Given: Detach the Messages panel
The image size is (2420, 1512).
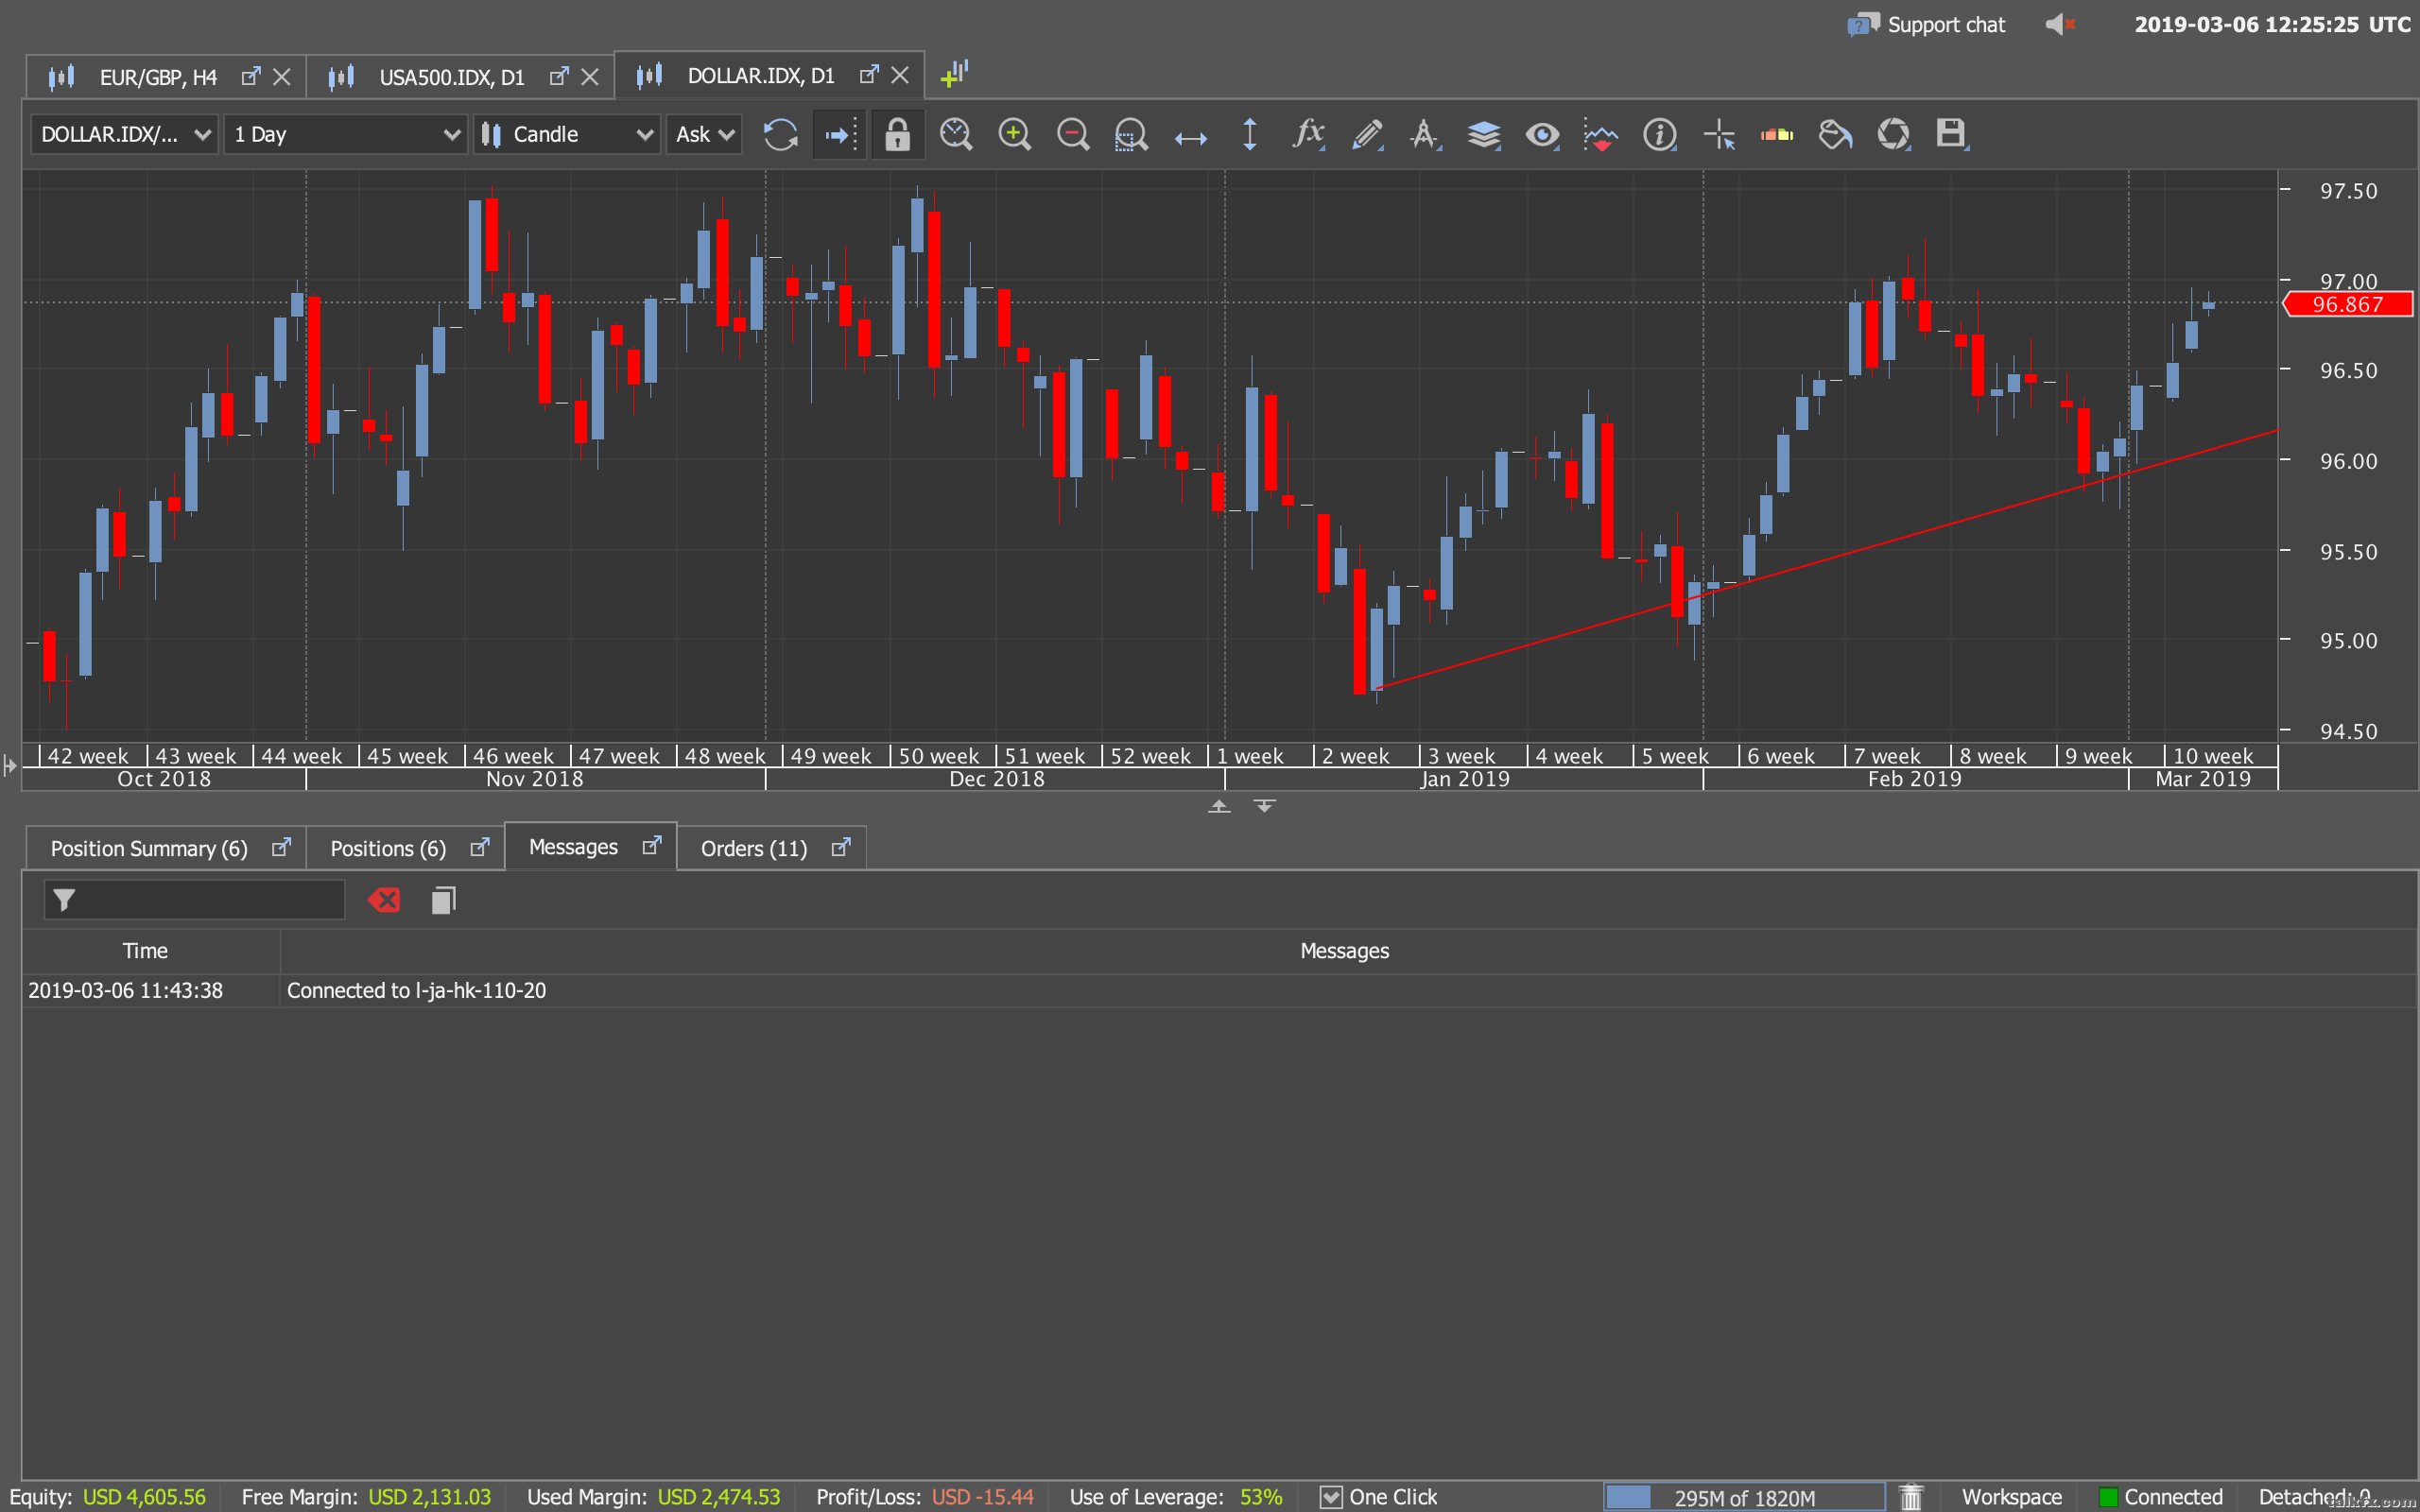Looking at the screenshot, I should coord(652,846).
